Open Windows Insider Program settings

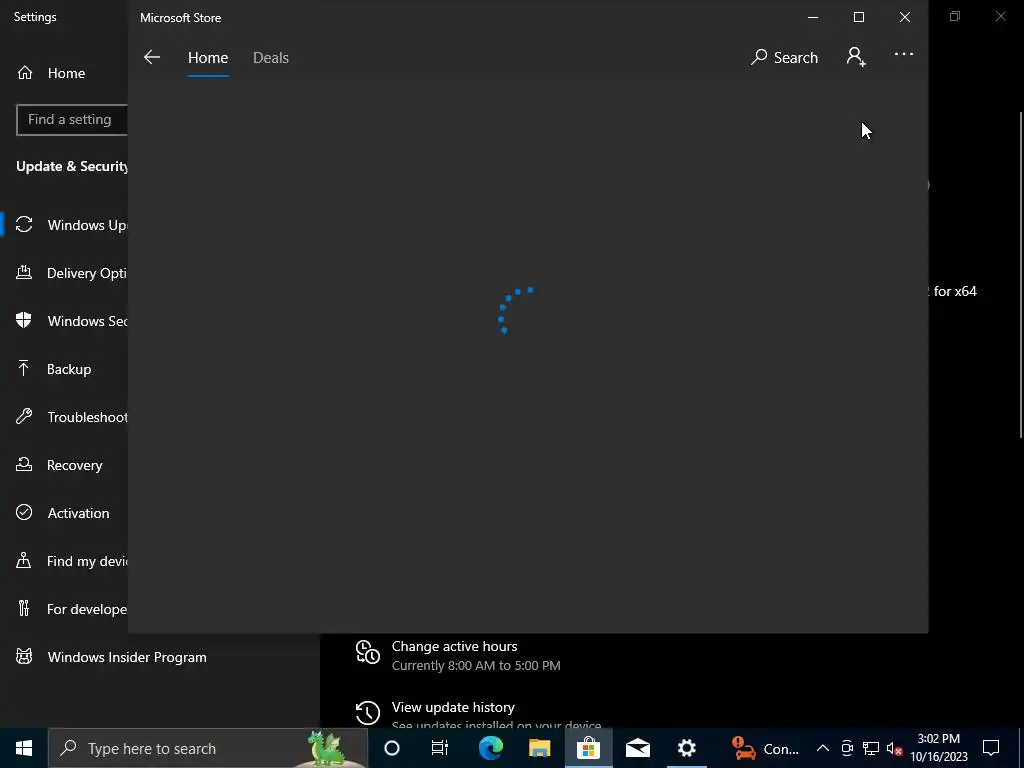127,657
